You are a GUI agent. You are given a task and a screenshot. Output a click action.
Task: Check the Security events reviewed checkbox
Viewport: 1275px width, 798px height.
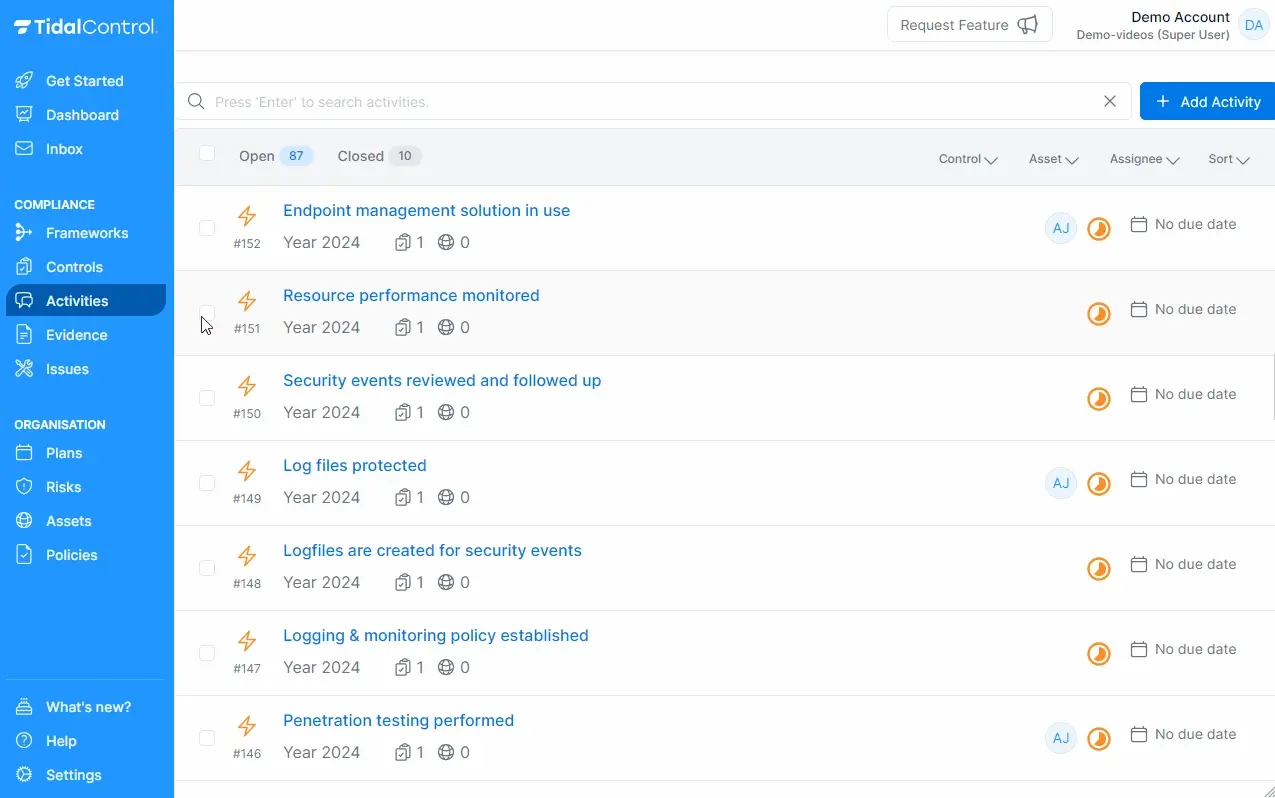[207, 398]
